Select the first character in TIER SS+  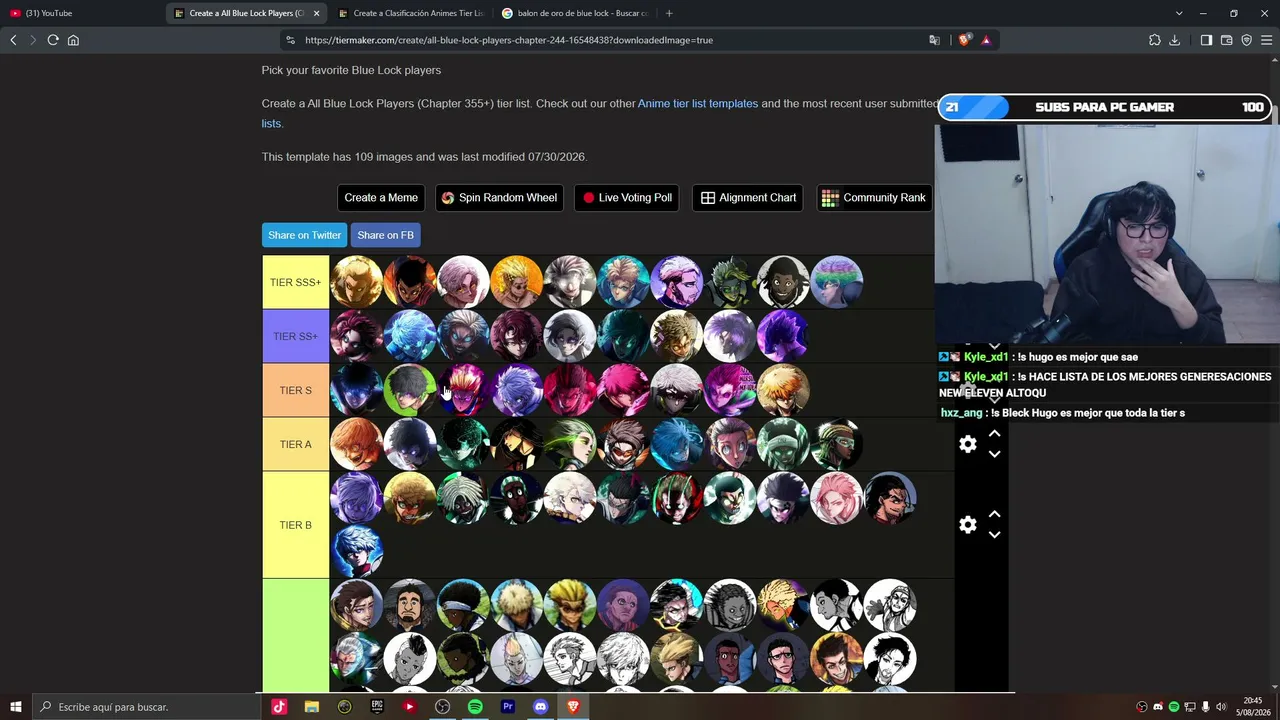[x=357, y=336]
